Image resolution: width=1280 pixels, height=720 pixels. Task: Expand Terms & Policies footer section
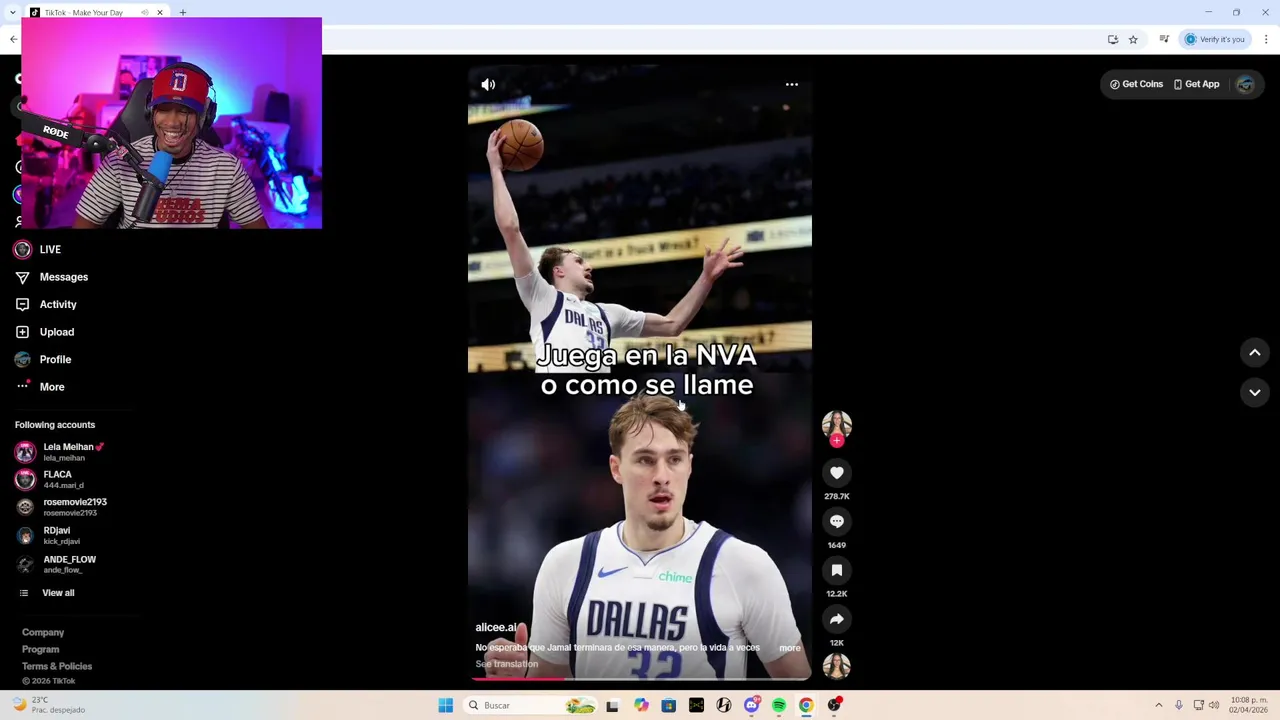[57, 666]
